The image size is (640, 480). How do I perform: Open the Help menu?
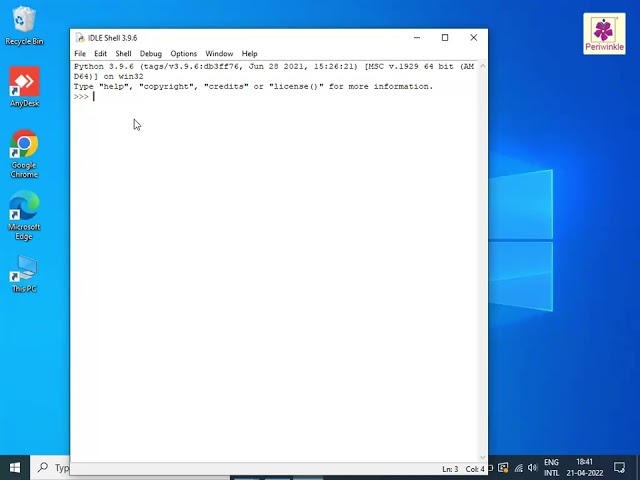click(249, 53)
